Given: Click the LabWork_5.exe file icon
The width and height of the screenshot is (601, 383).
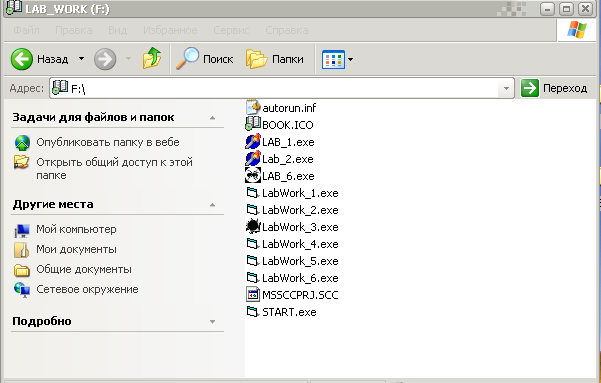Looking at the screenshot, I should (x=253, y=260).
